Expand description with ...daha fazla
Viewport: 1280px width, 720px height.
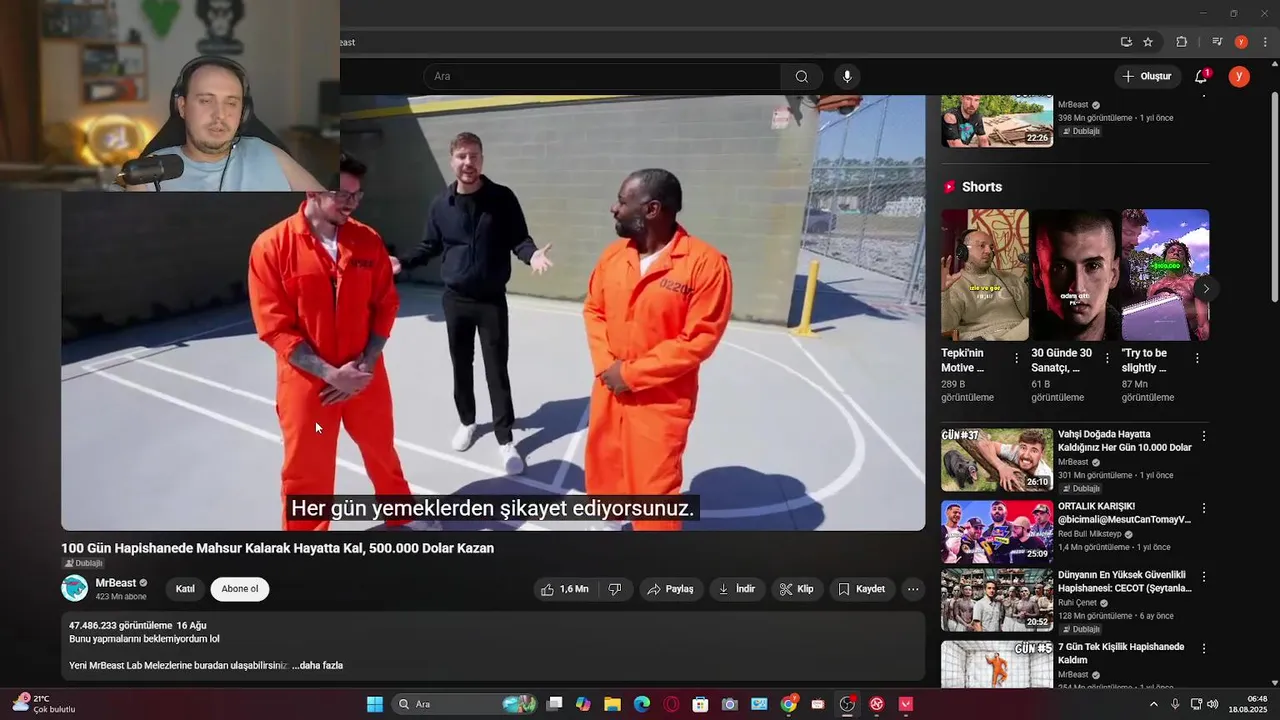pyautogui.click(x=317, y=665)
